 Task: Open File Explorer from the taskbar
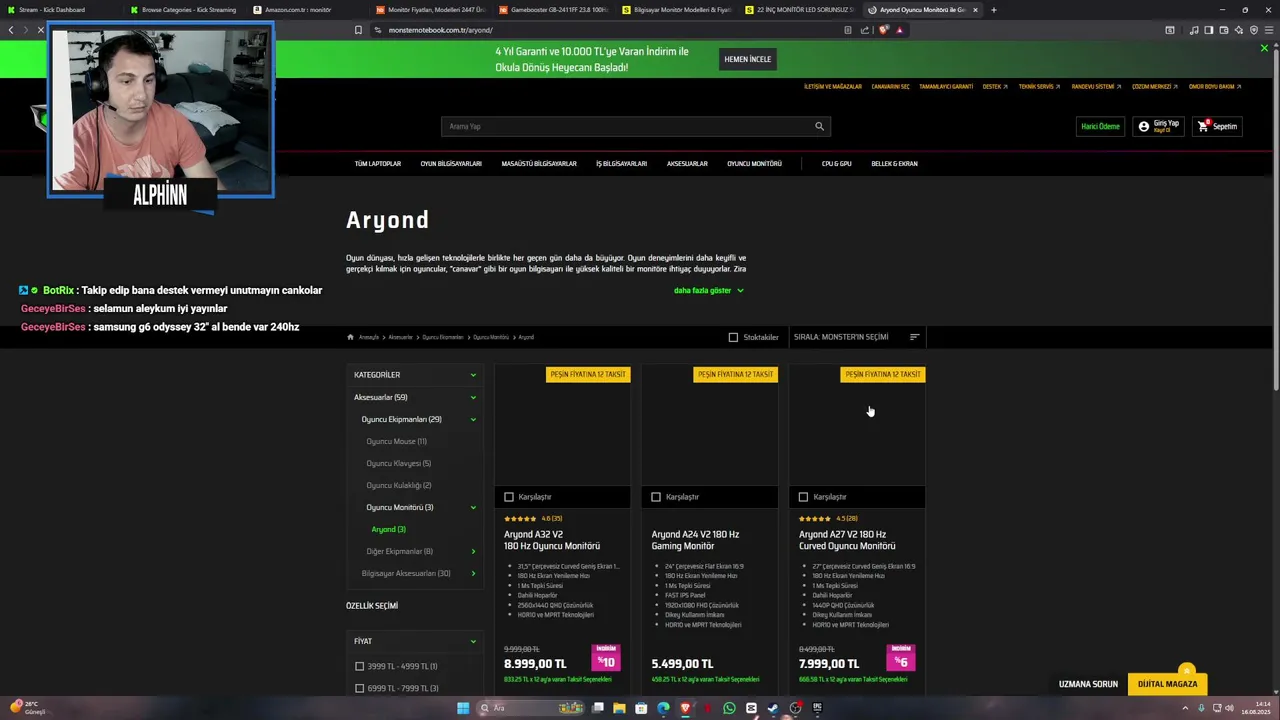[x=619, y=708]
